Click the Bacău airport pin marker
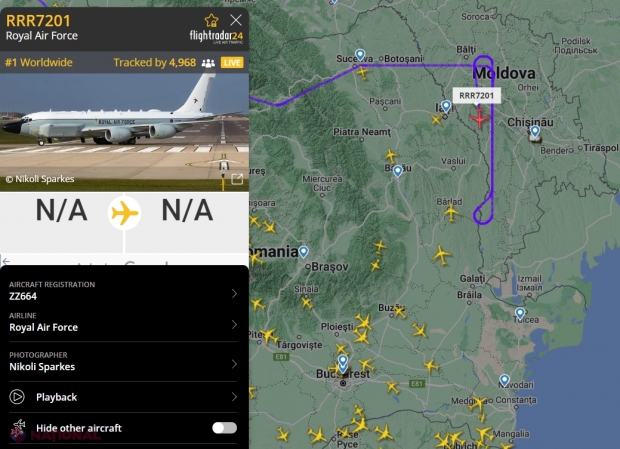 [x=397, y=171]
